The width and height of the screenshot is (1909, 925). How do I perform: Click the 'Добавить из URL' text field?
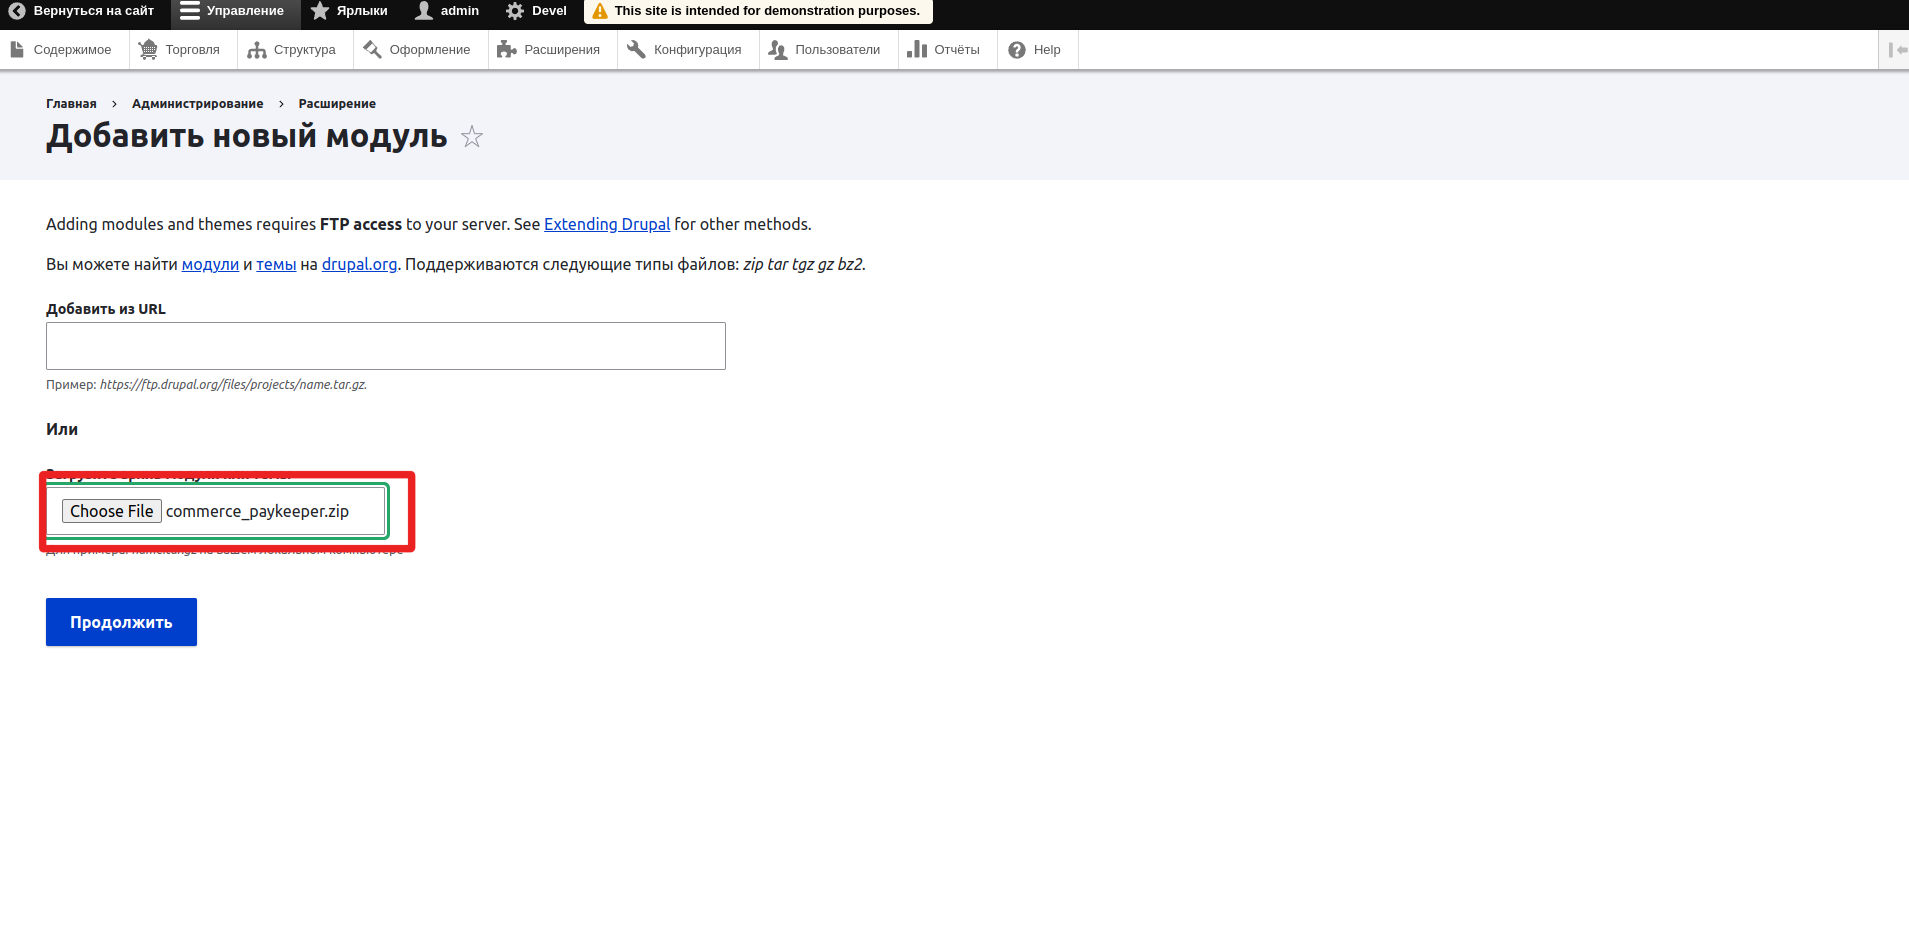pos(385,346)
